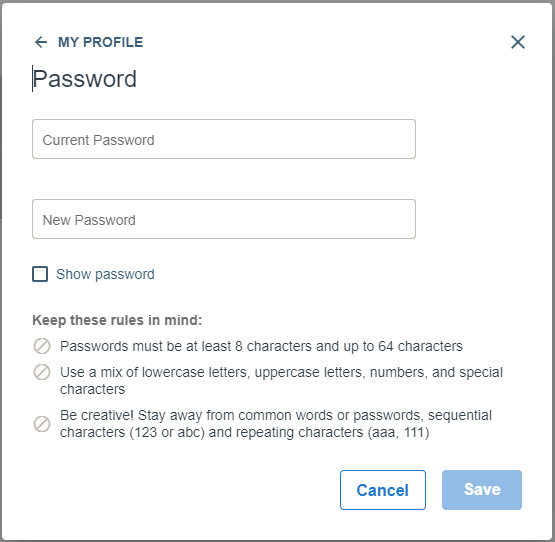Focus the Current Password field
This screenshot has width=555, height=542.
click(224, 139)
